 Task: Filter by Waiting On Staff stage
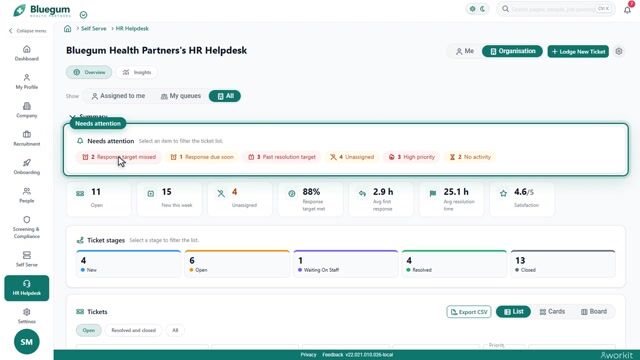pyautogui.click(x=346, y=264)
